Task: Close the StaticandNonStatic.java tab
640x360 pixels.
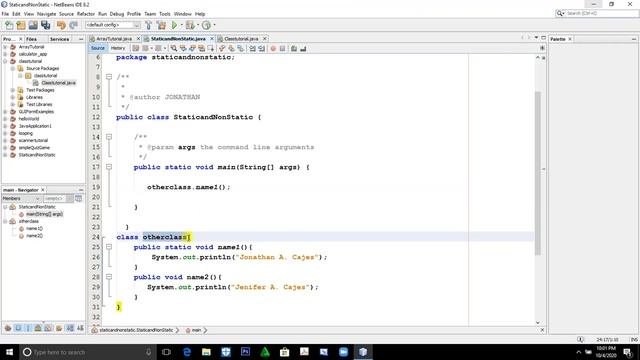Action: pos(212,39)
